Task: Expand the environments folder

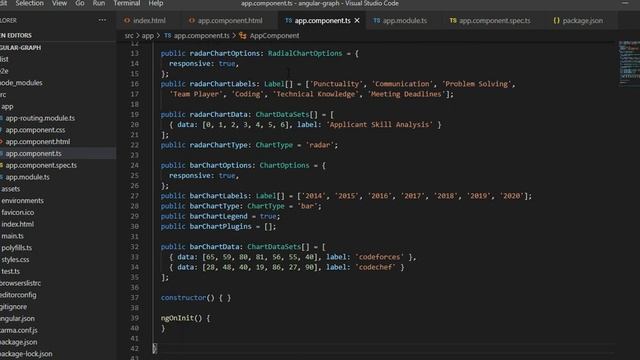Action: 22,201
